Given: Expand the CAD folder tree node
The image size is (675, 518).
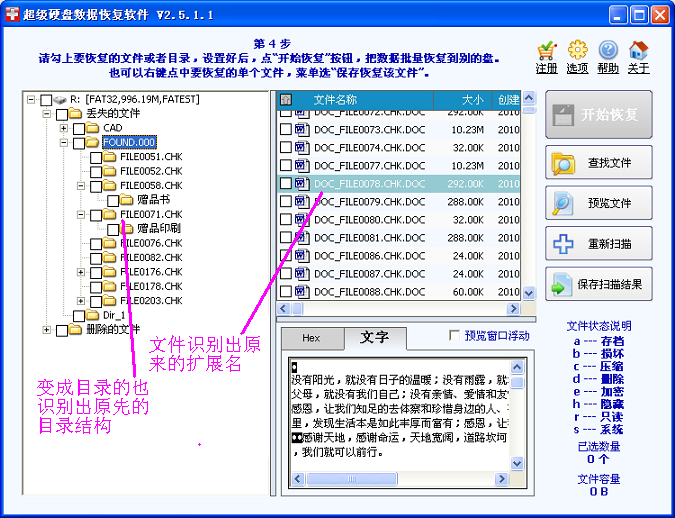Looking at the screenshot, I should [64, 129].
